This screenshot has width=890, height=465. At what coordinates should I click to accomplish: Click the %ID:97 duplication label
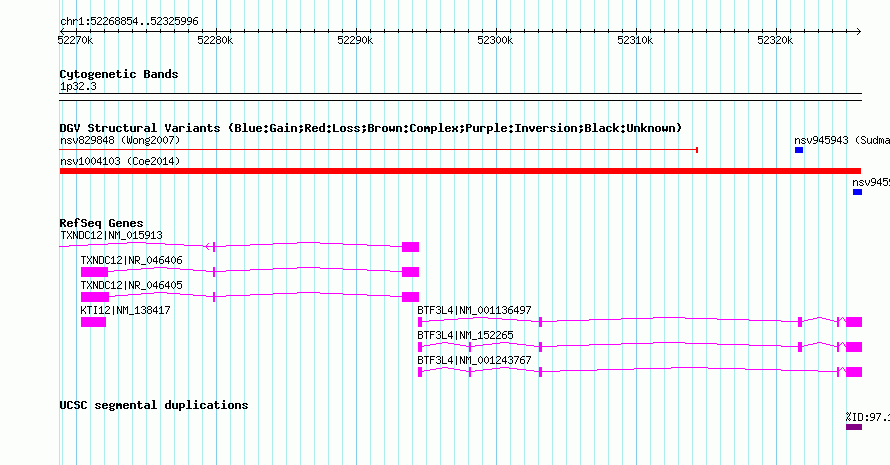[x=868, y=417]
